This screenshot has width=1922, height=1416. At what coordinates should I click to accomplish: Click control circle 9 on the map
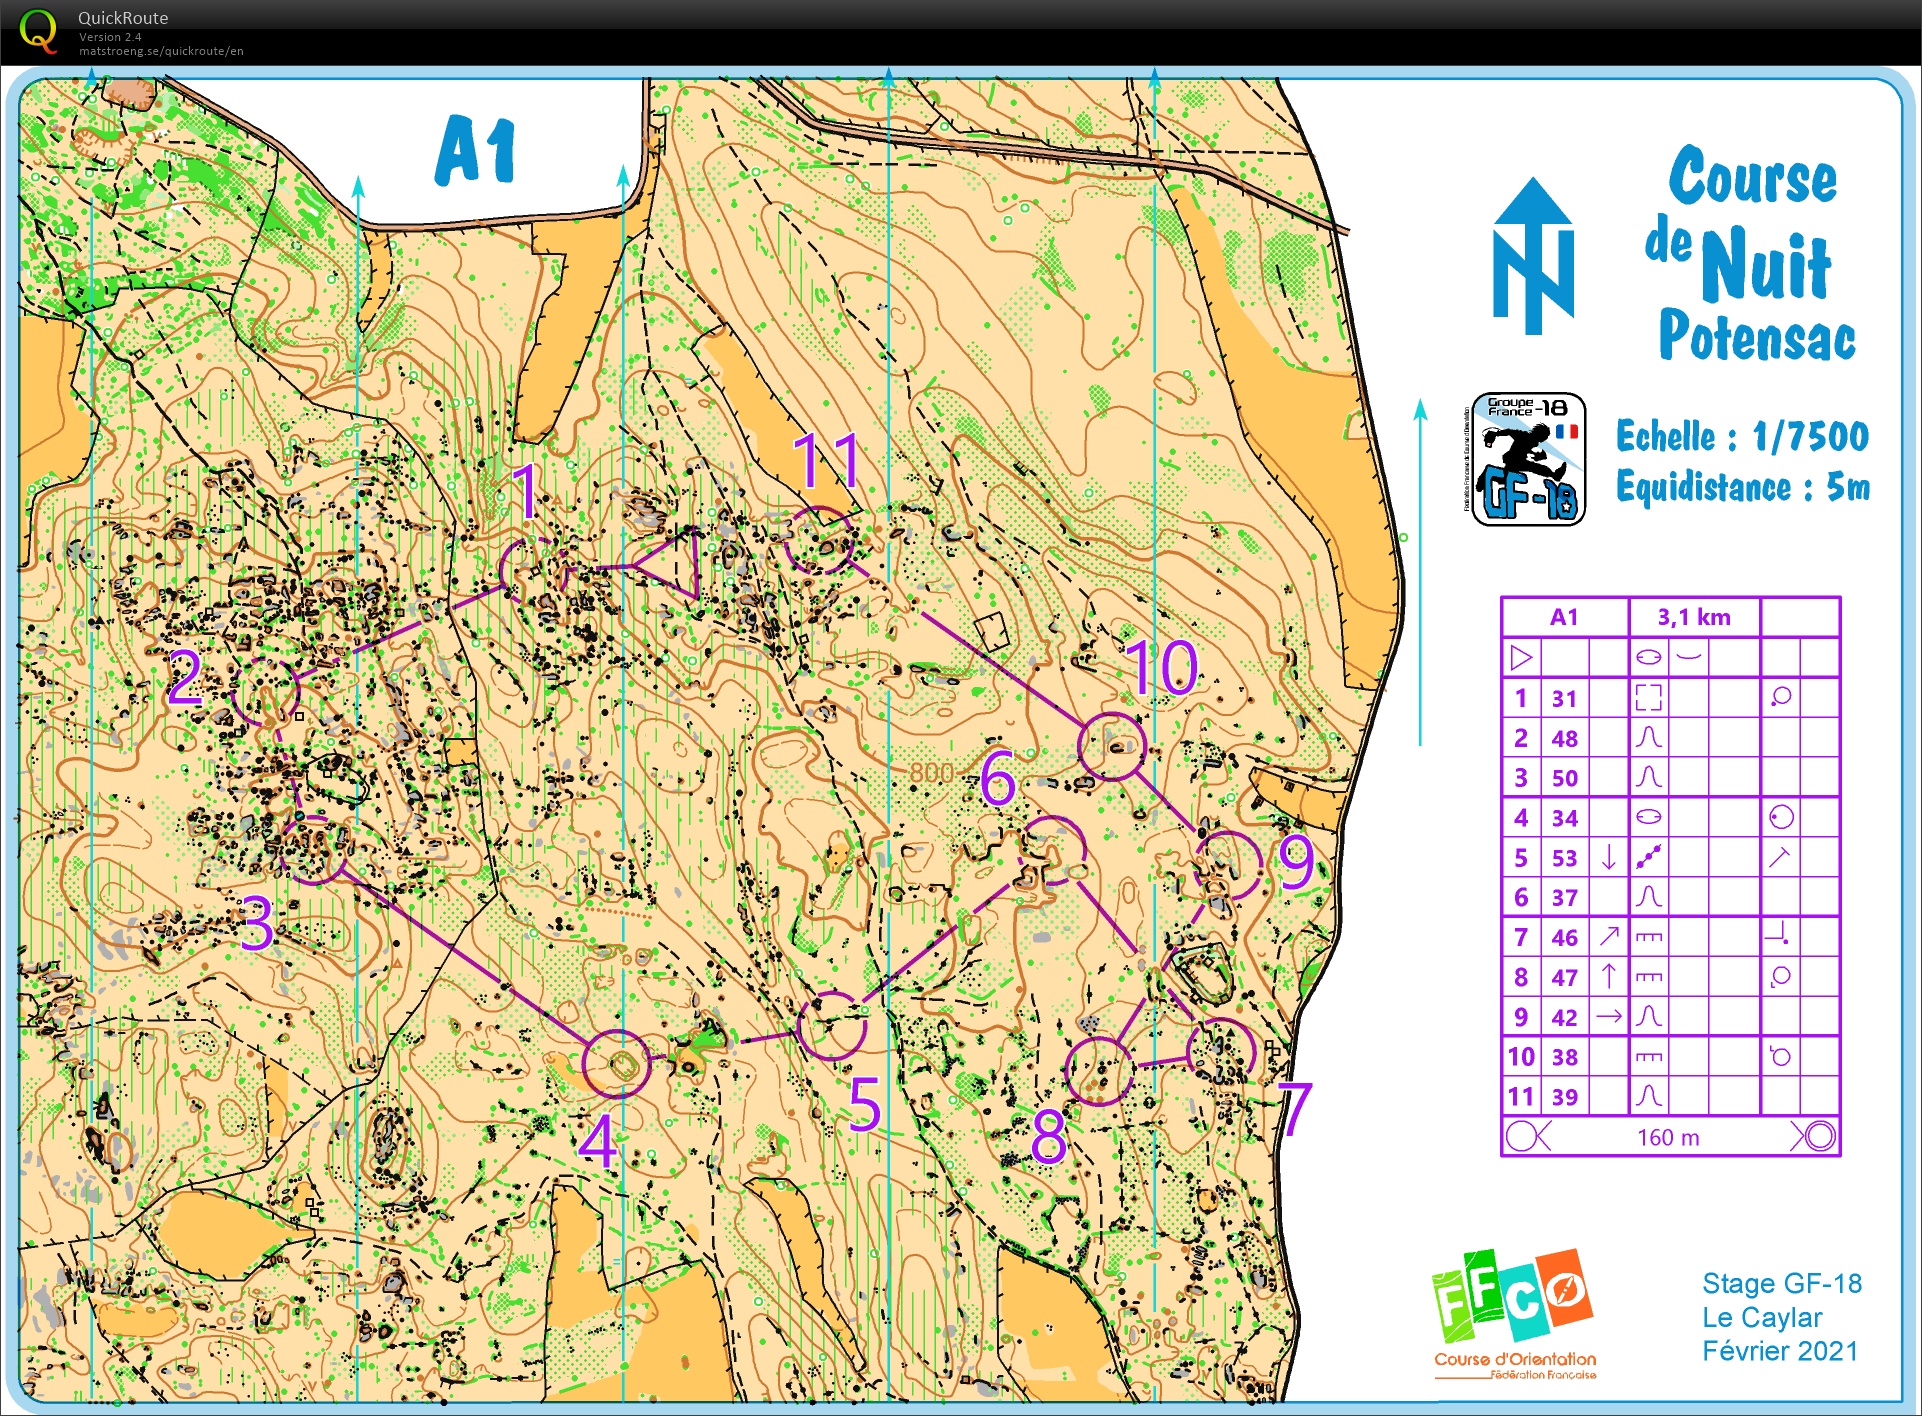1230,864
